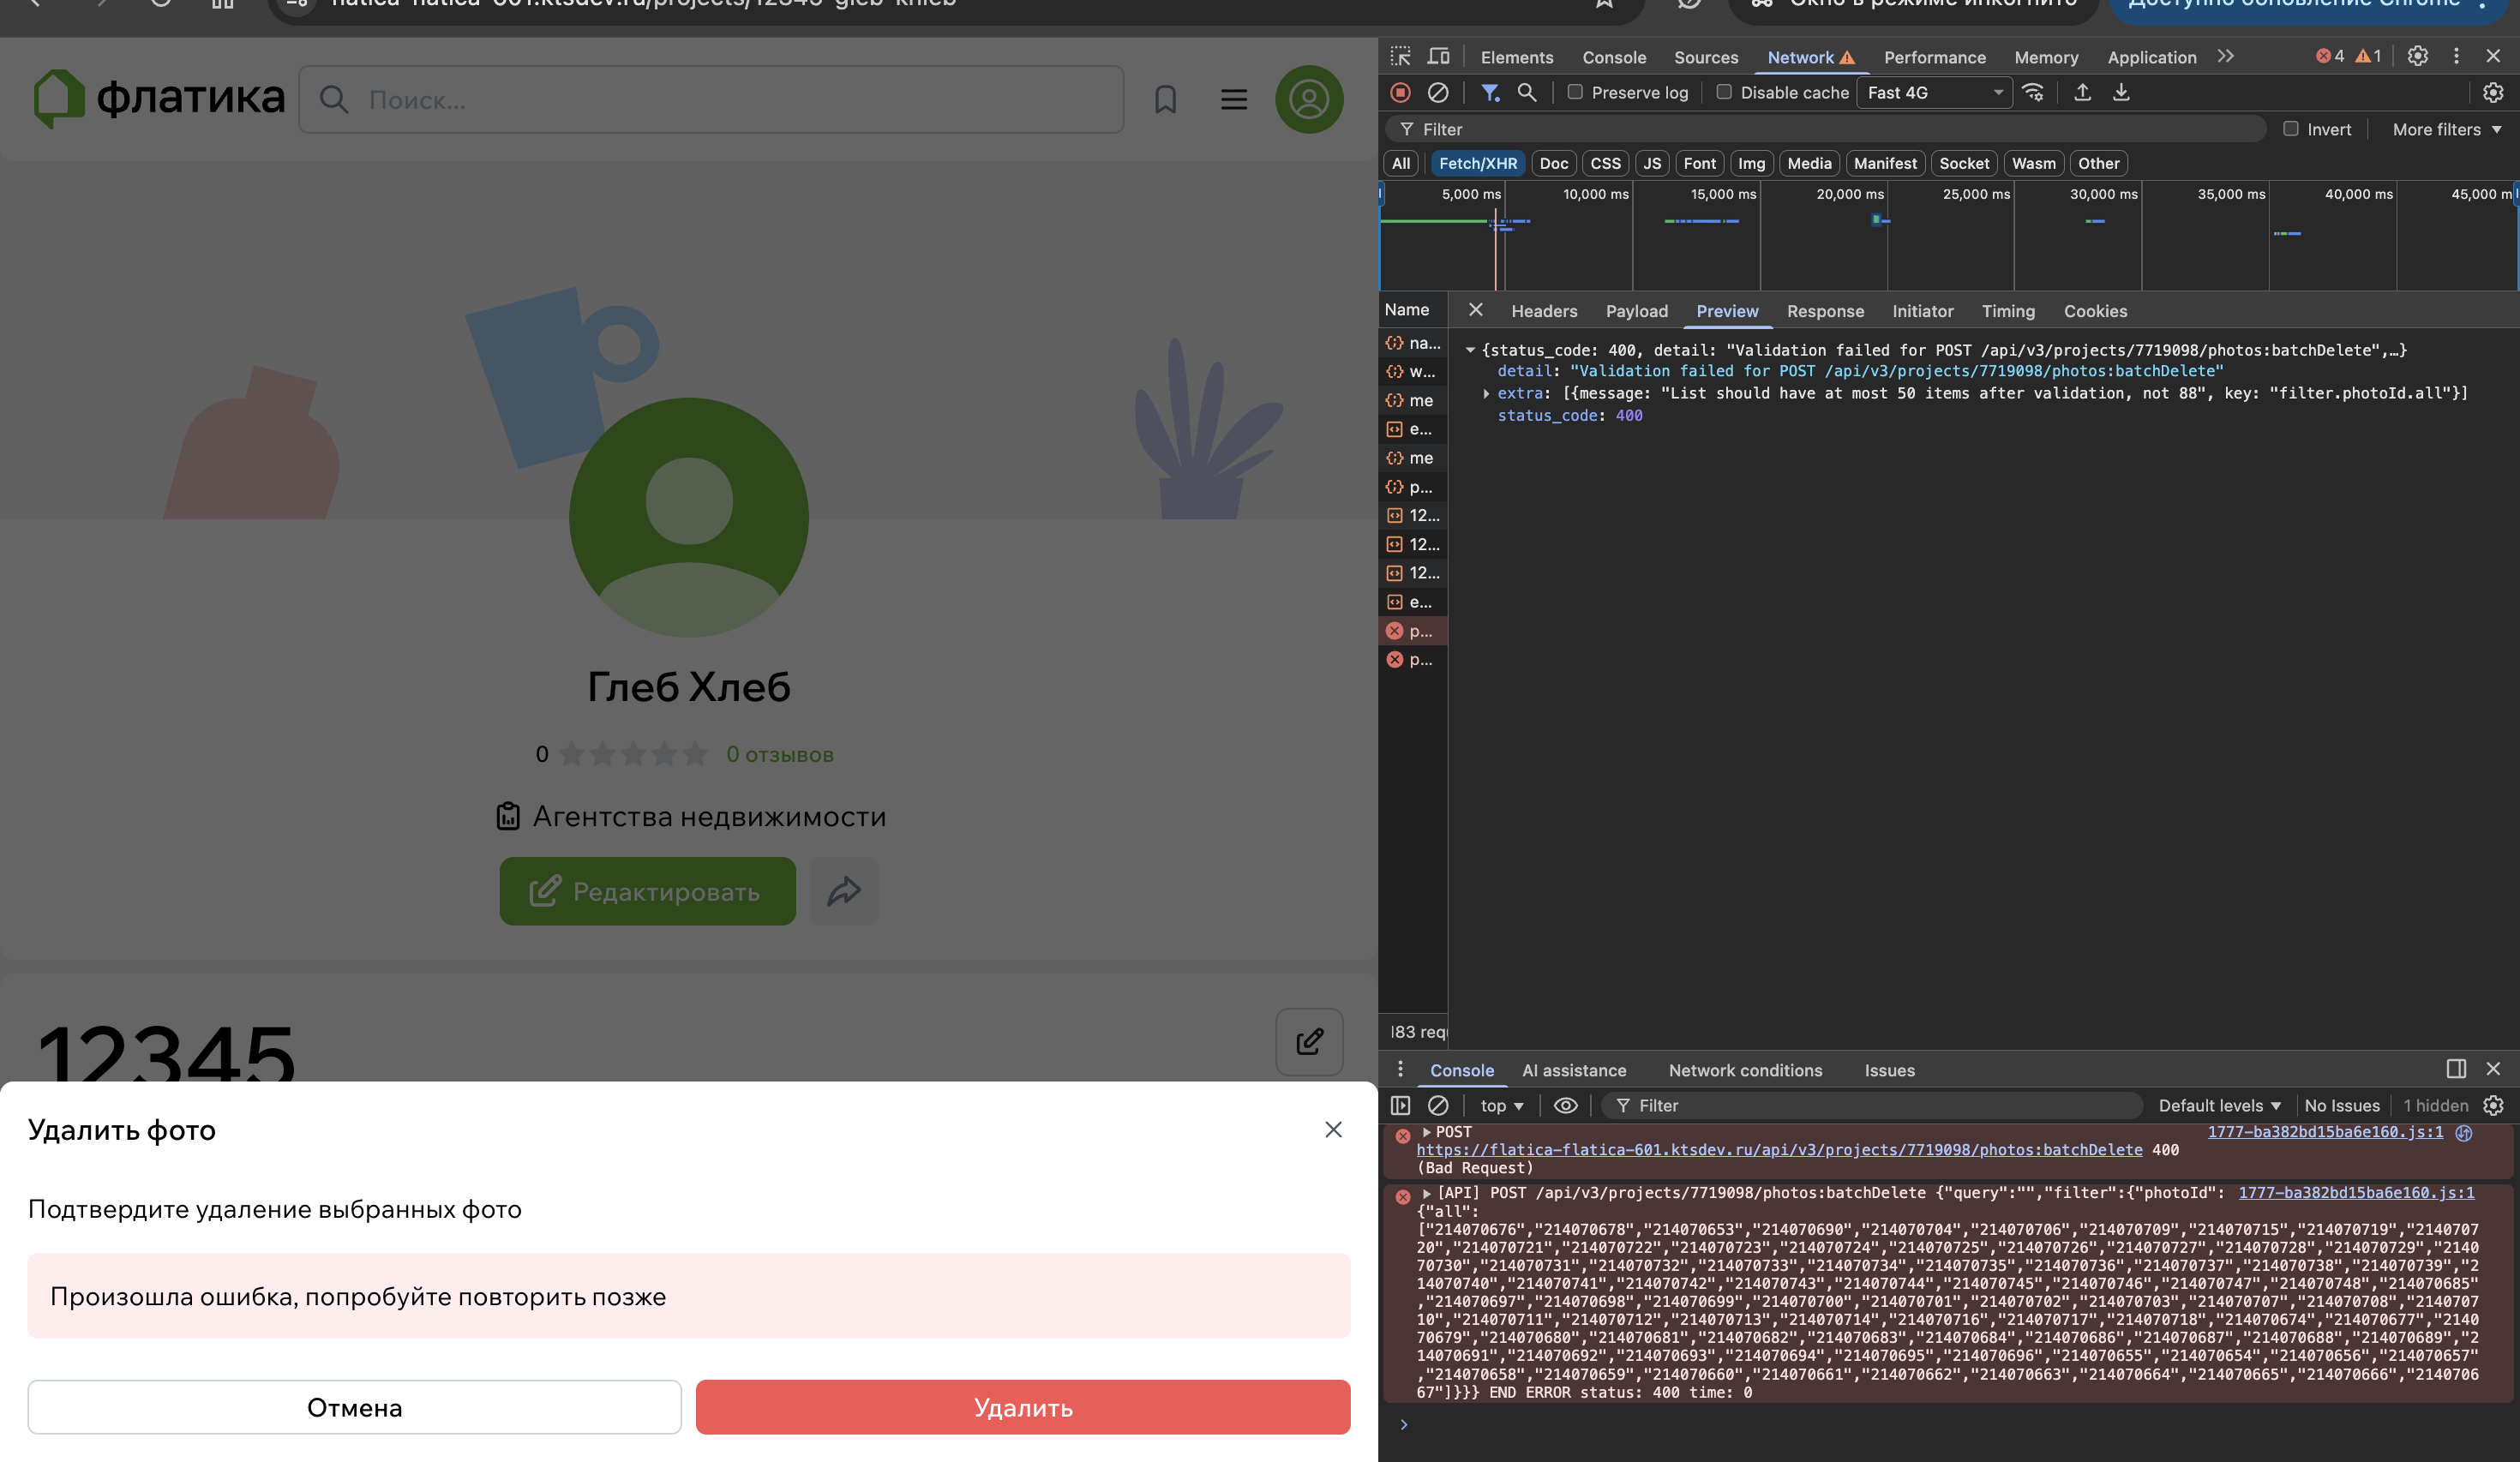Close the Удалить фото dialog
This screenshot has height=1462, width=2520.
coord(1333,1129)
